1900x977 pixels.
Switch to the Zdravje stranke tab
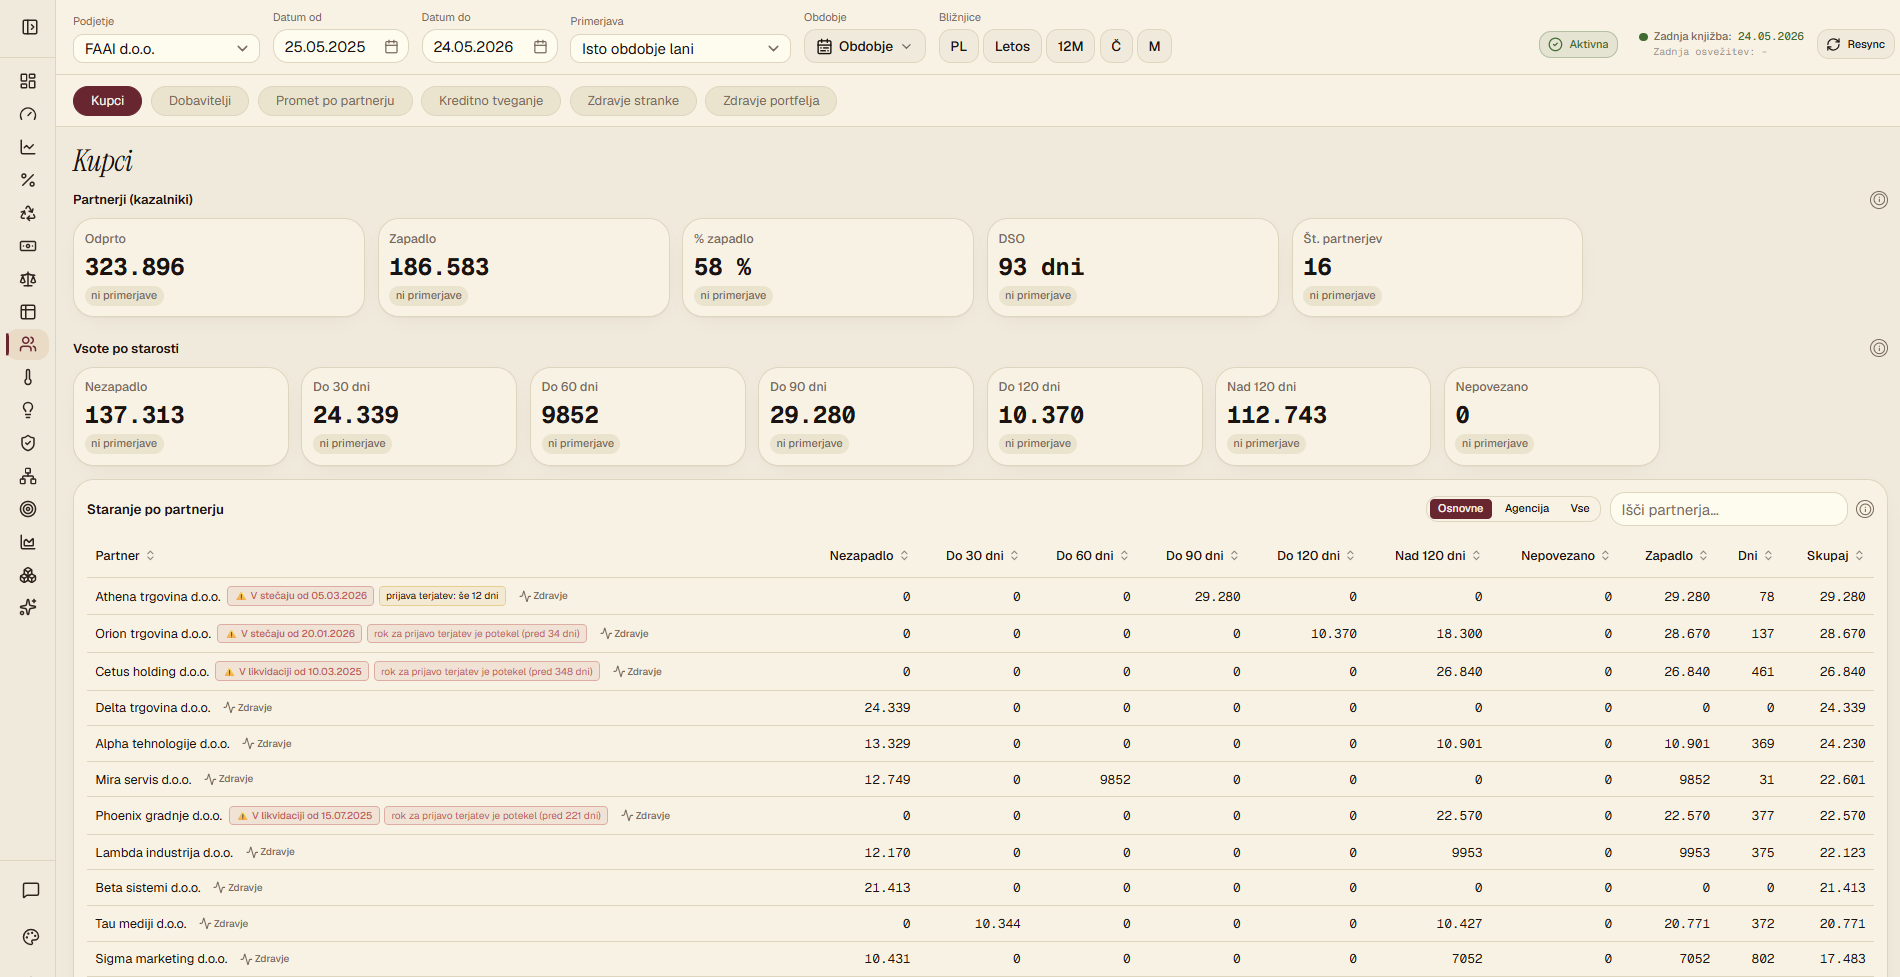point(633,101)
